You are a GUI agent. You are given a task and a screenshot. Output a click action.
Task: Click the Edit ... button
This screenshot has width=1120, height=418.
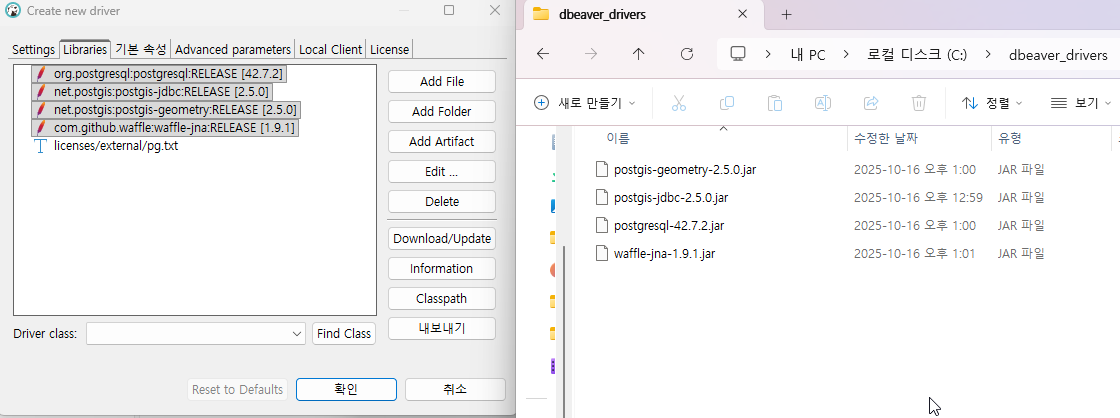pyautogui.click(x=441, y=171)
